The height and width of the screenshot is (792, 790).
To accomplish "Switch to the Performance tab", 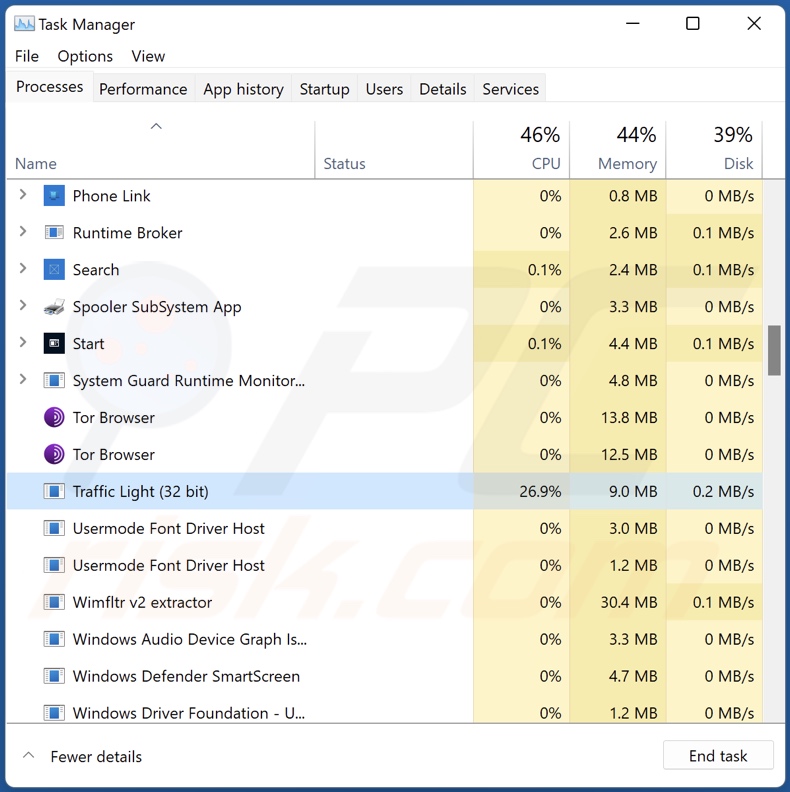I will [143, 89].
